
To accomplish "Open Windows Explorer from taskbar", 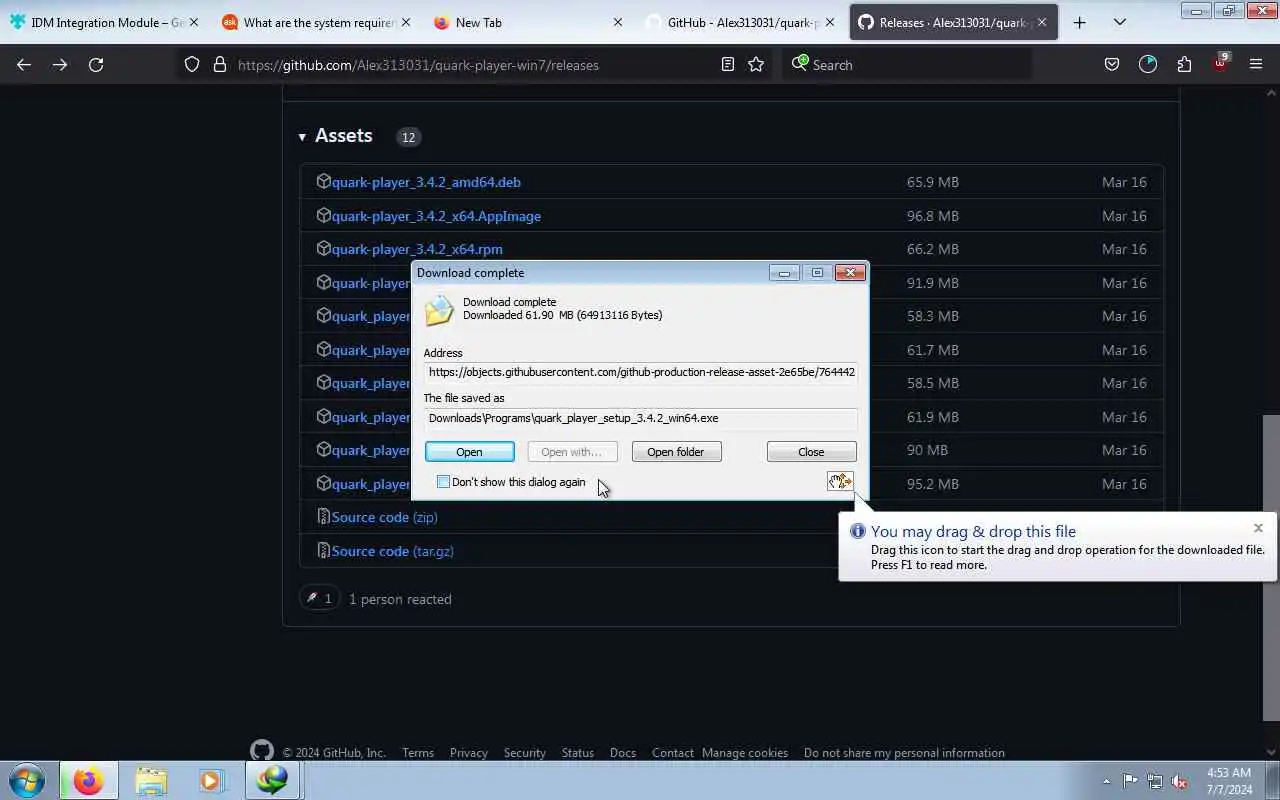I will point(150,781).
